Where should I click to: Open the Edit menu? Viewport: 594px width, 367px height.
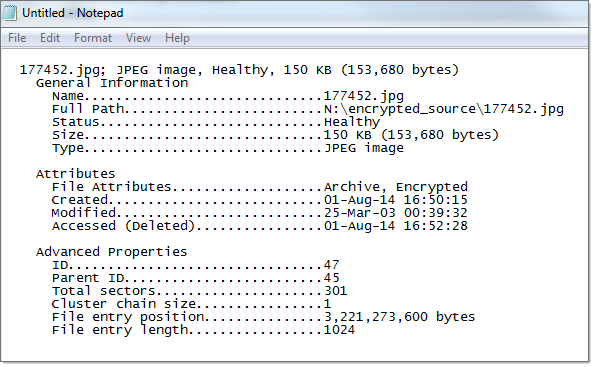click(50, 38)
